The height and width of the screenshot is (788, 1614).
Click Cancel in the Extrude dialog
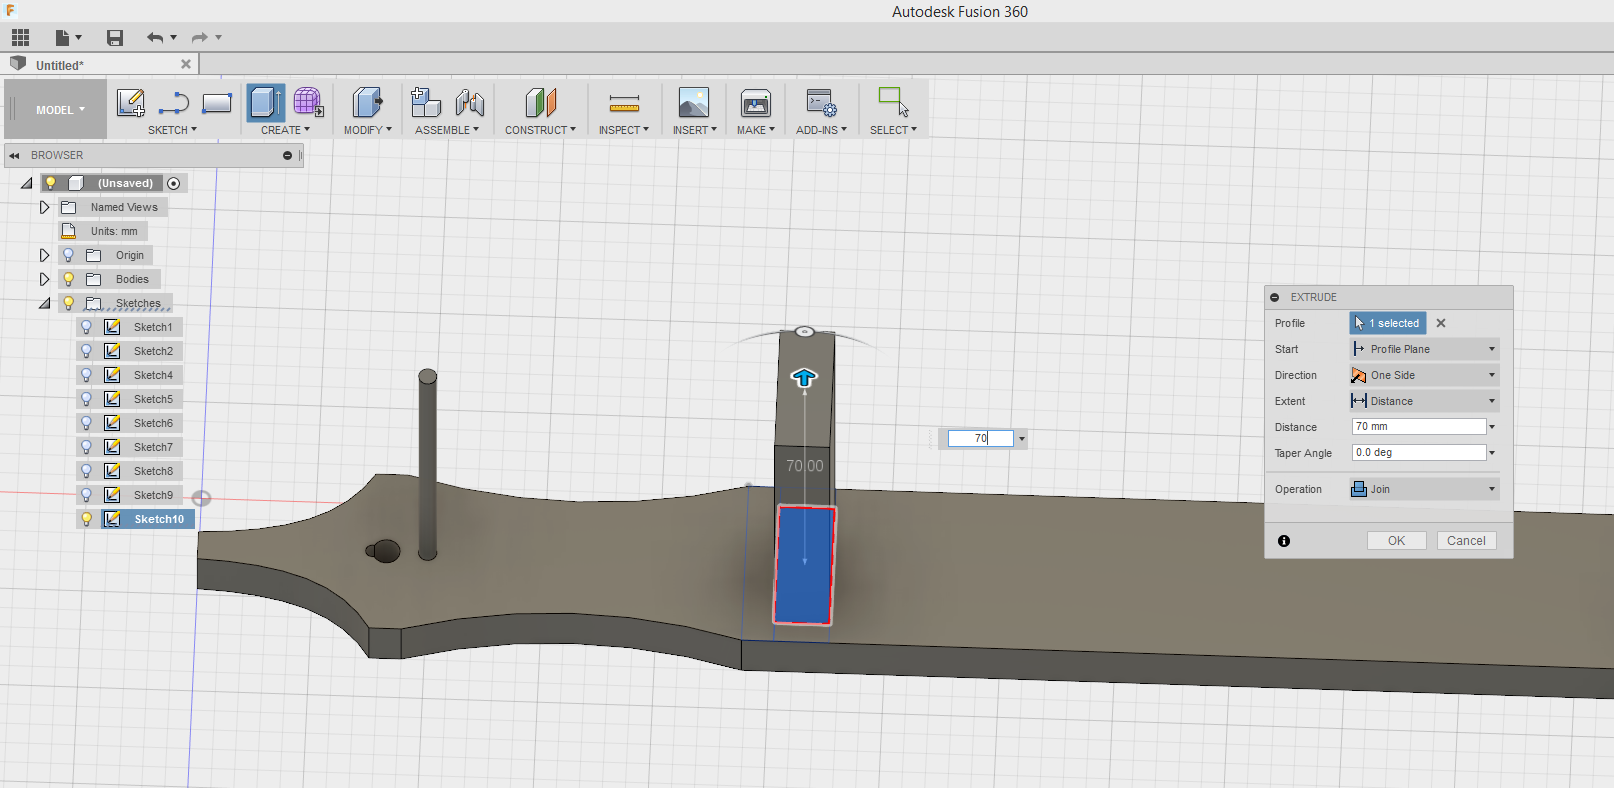tap(1466, 541)
